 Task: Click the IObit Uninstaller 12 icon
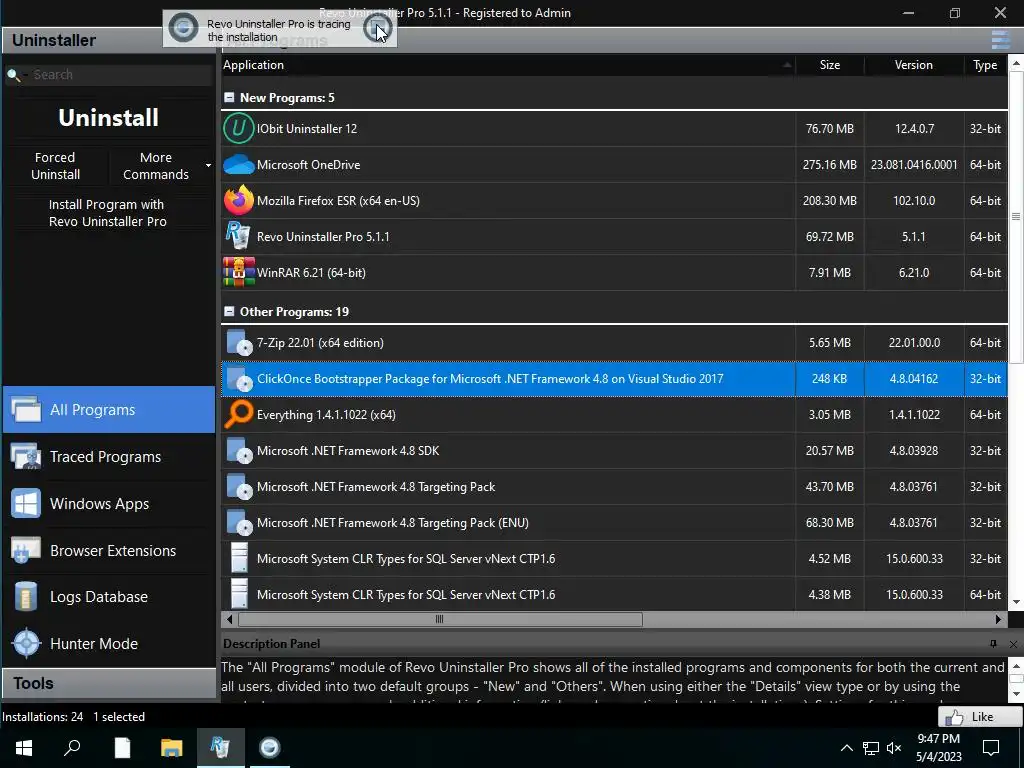point(238,128)
